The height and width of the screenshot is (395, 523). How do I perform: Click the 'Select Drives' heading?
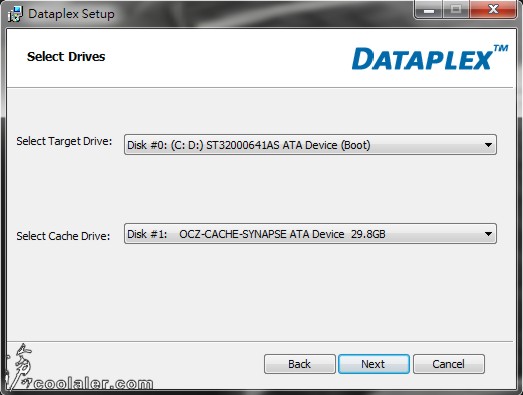pos(66,56)
